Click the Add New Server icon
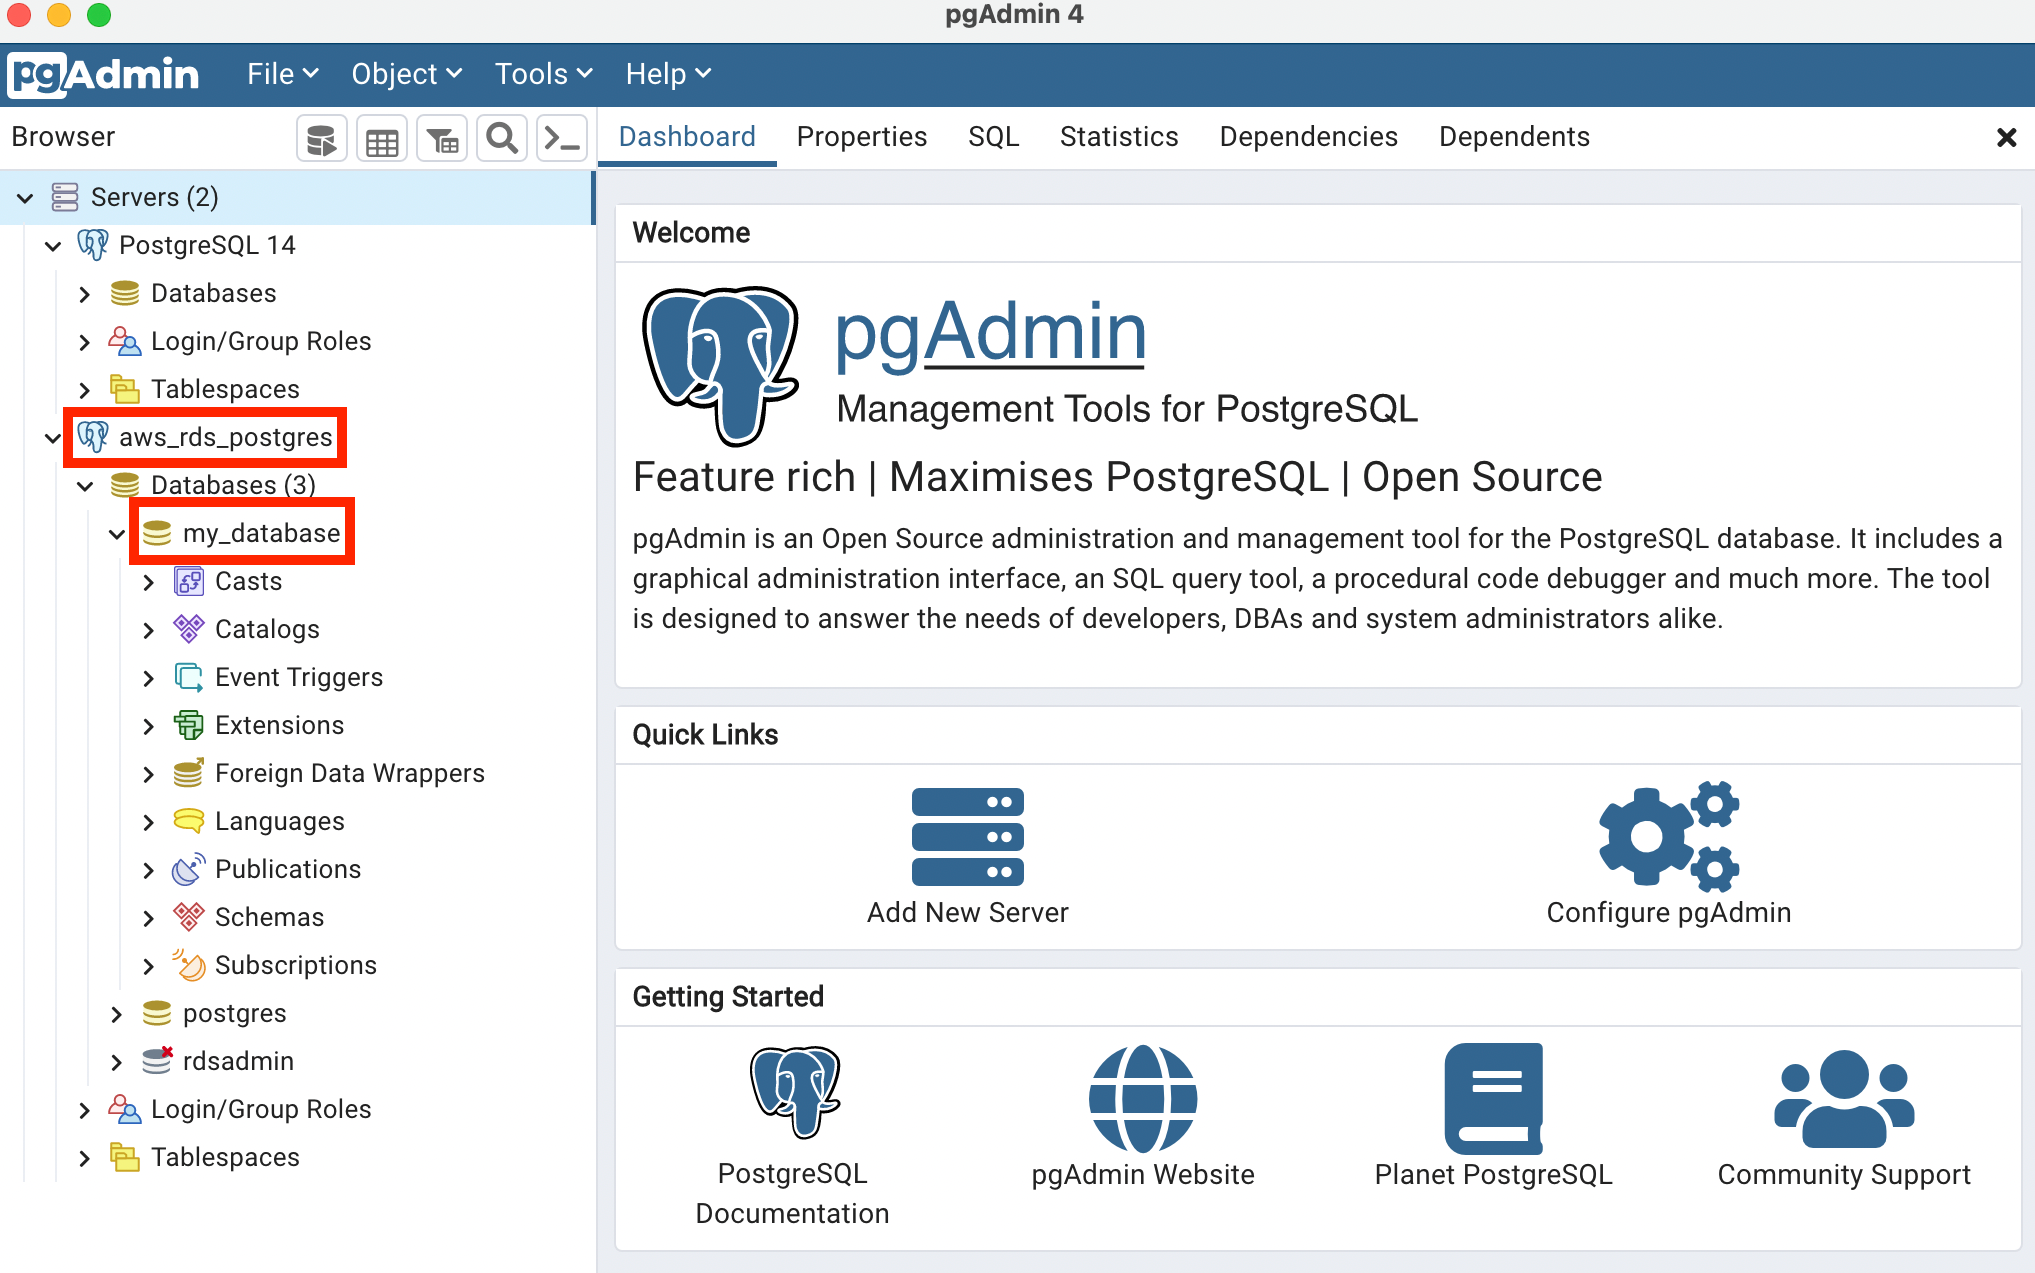The height and width of the screenshot is (1273, 2035). pyautogui.click(x=967, y=837)
